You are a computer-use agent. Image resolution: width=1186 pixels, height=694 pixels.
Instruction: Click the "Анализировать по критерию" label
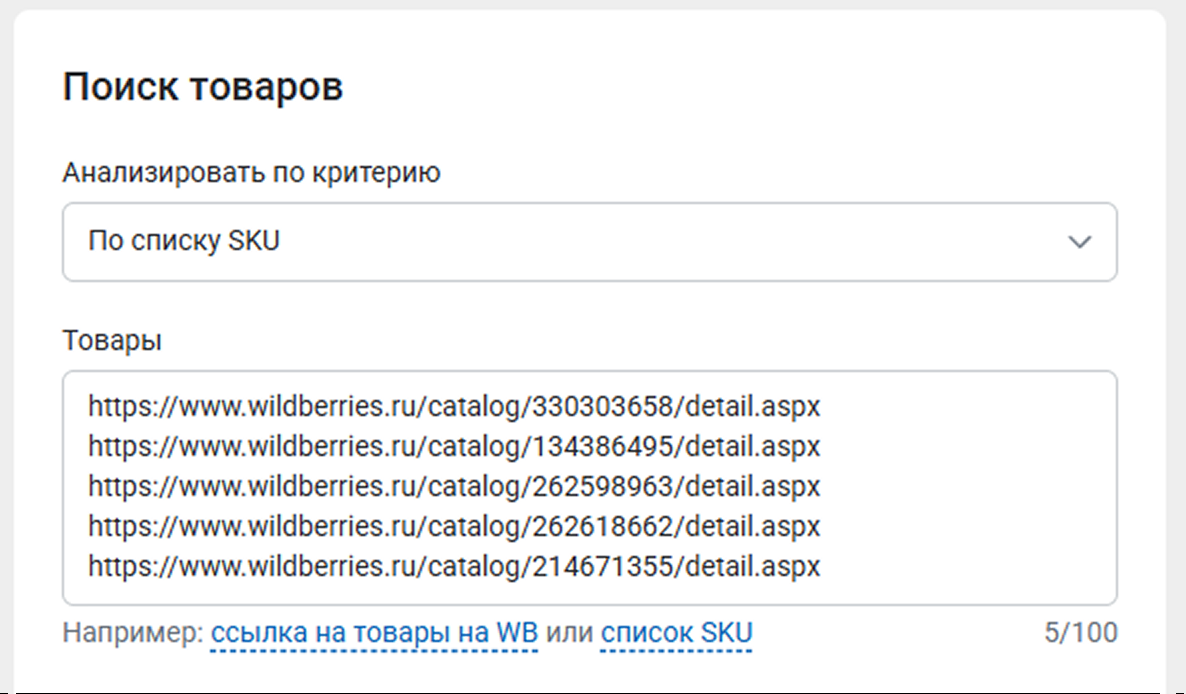251,173
